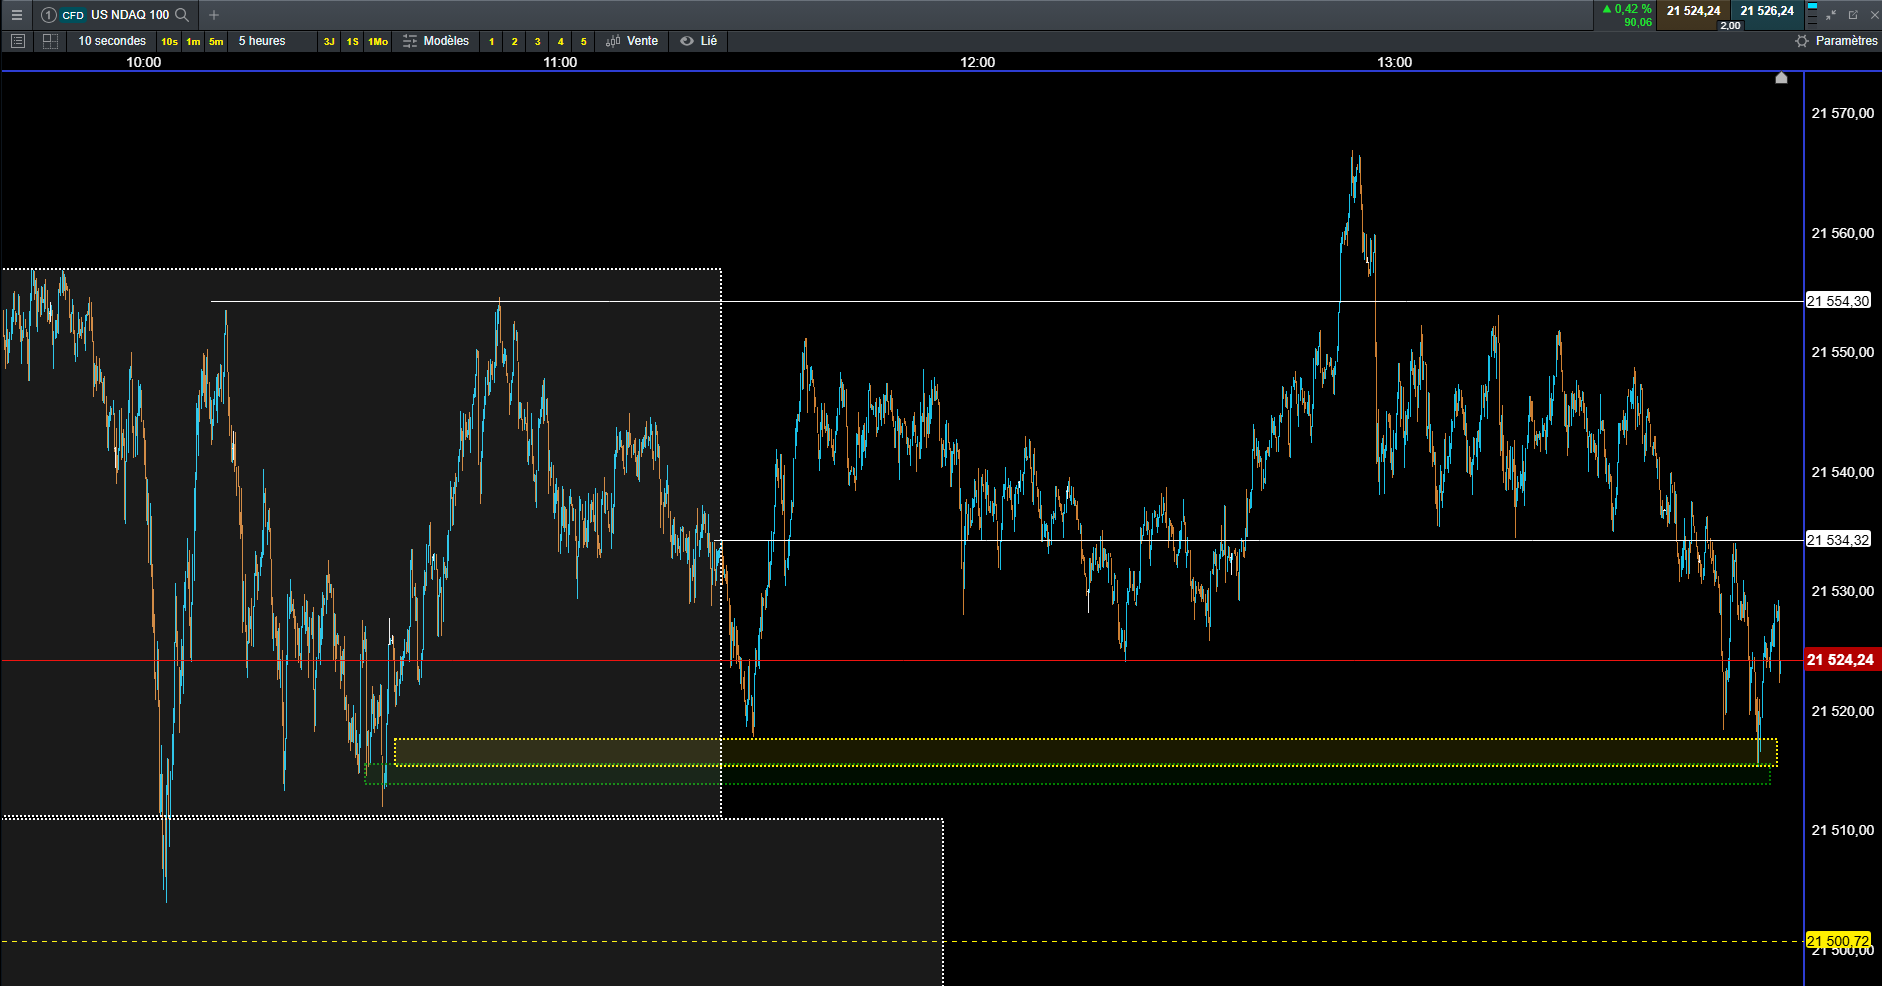Image resolution: width=1882 pixels, height=986 pixels.
Task: Select the 21 554,30 horizontal line label
Action: 1838,301
